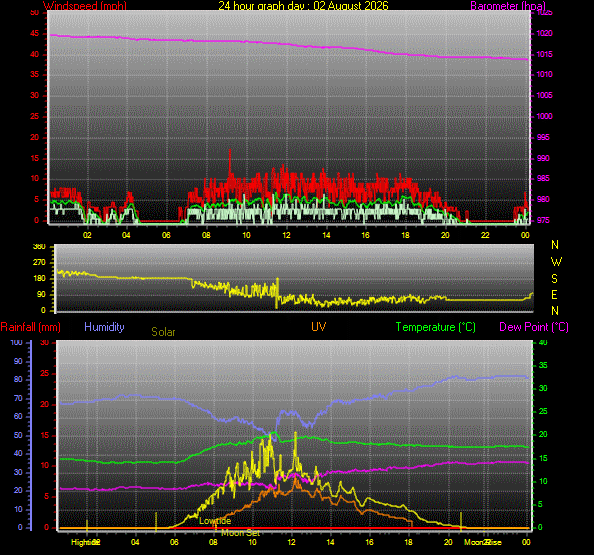Viewport: 594px width, 555px height.
Task: Select hour 12 under the windspeed graph
Action: (286, 235)
